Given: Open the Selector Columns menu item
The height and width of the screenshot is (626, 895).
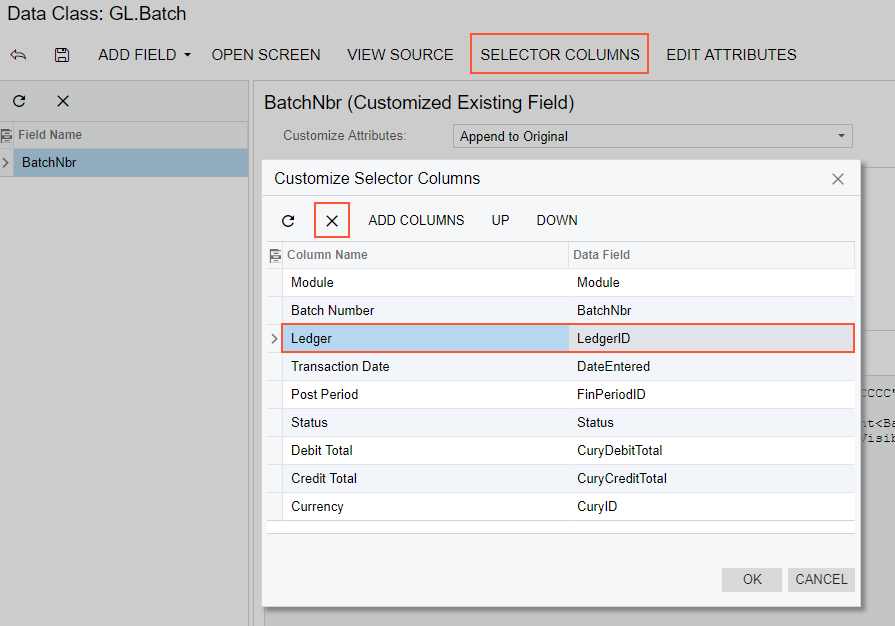Looking at the screenshot, I should [559, 55].
